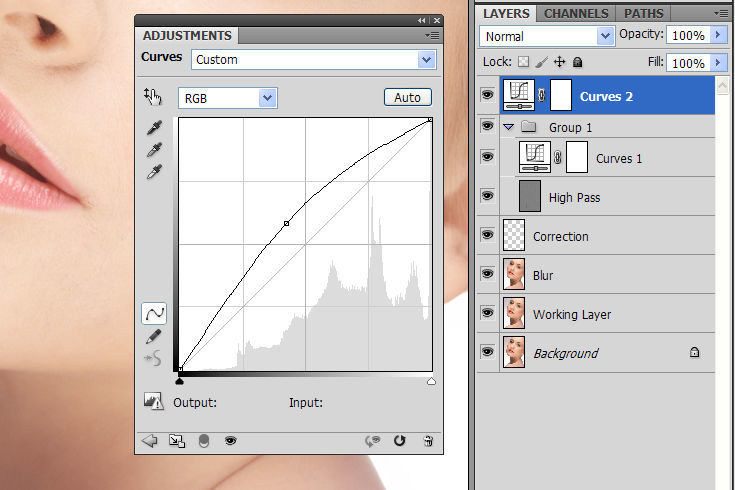Viewport: 735px width, 490px height.
Task: Toggle Curves adjustment layer visibility in Adjustments
Action: (231, 441)
